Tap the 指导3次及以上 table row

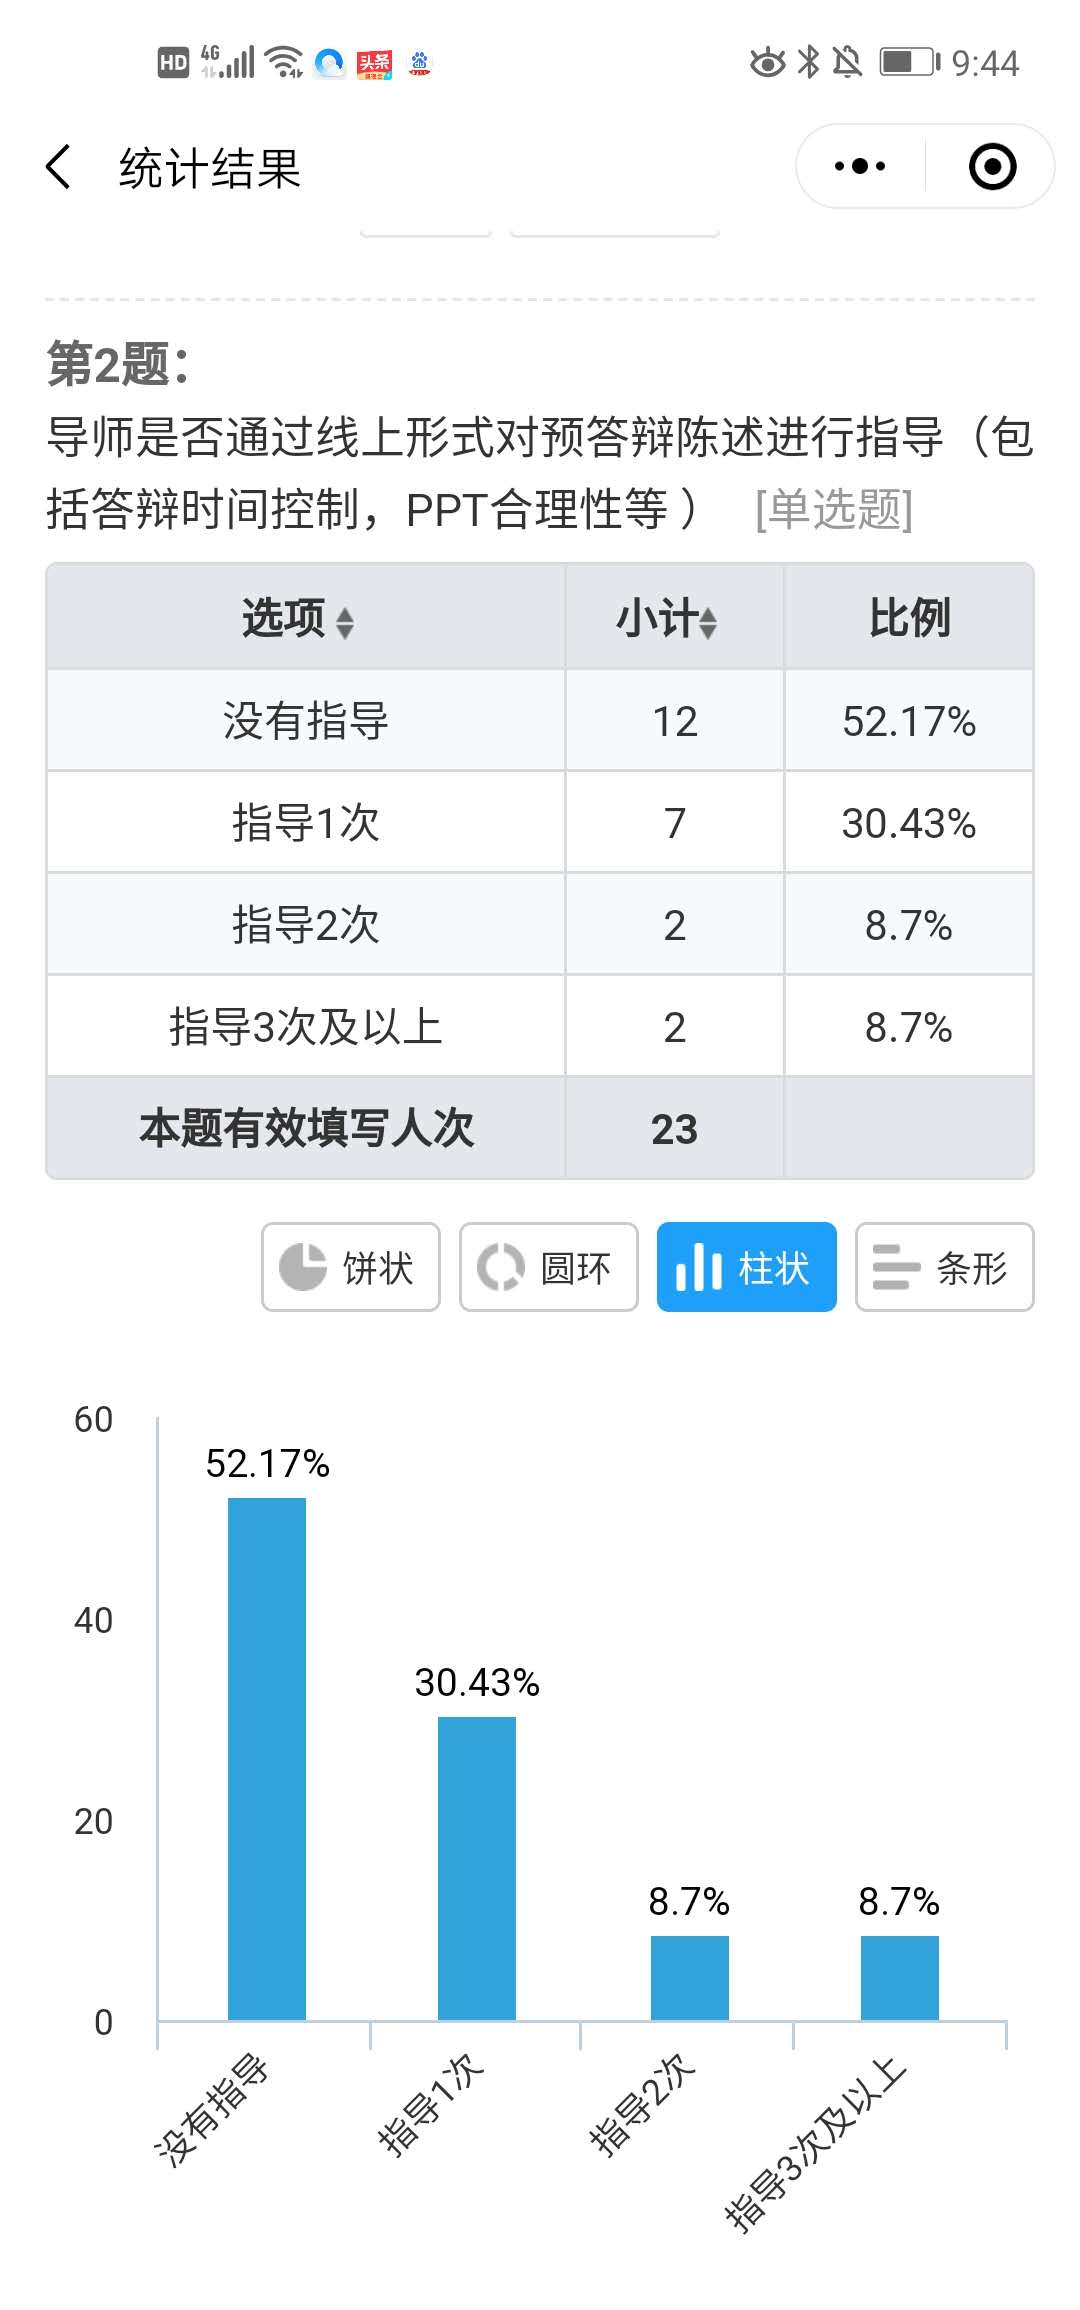coord(306,1027)
